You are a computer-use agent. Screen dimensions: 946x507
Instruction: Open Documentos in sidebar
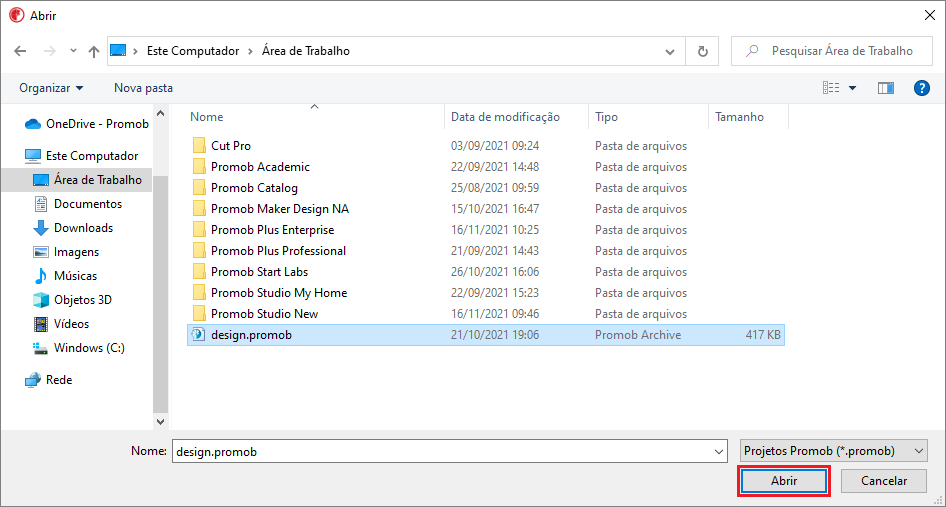click(x=77, y=204)
